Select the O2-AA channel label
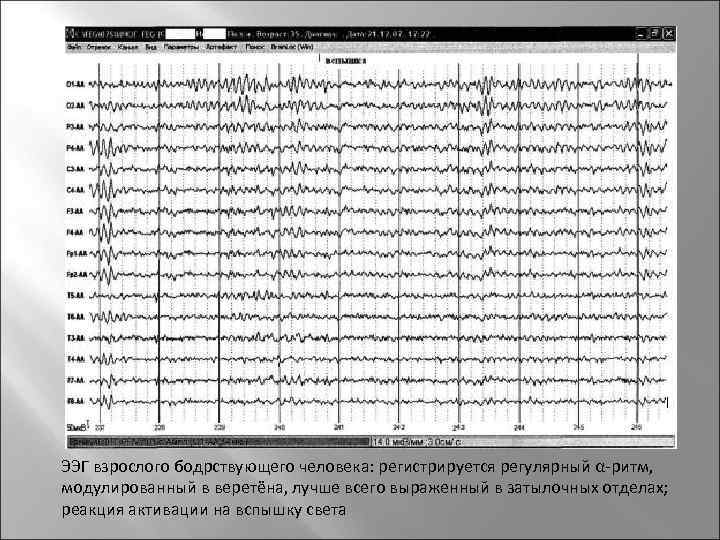Screen dimensions: 720x540 tap(75, 106)
